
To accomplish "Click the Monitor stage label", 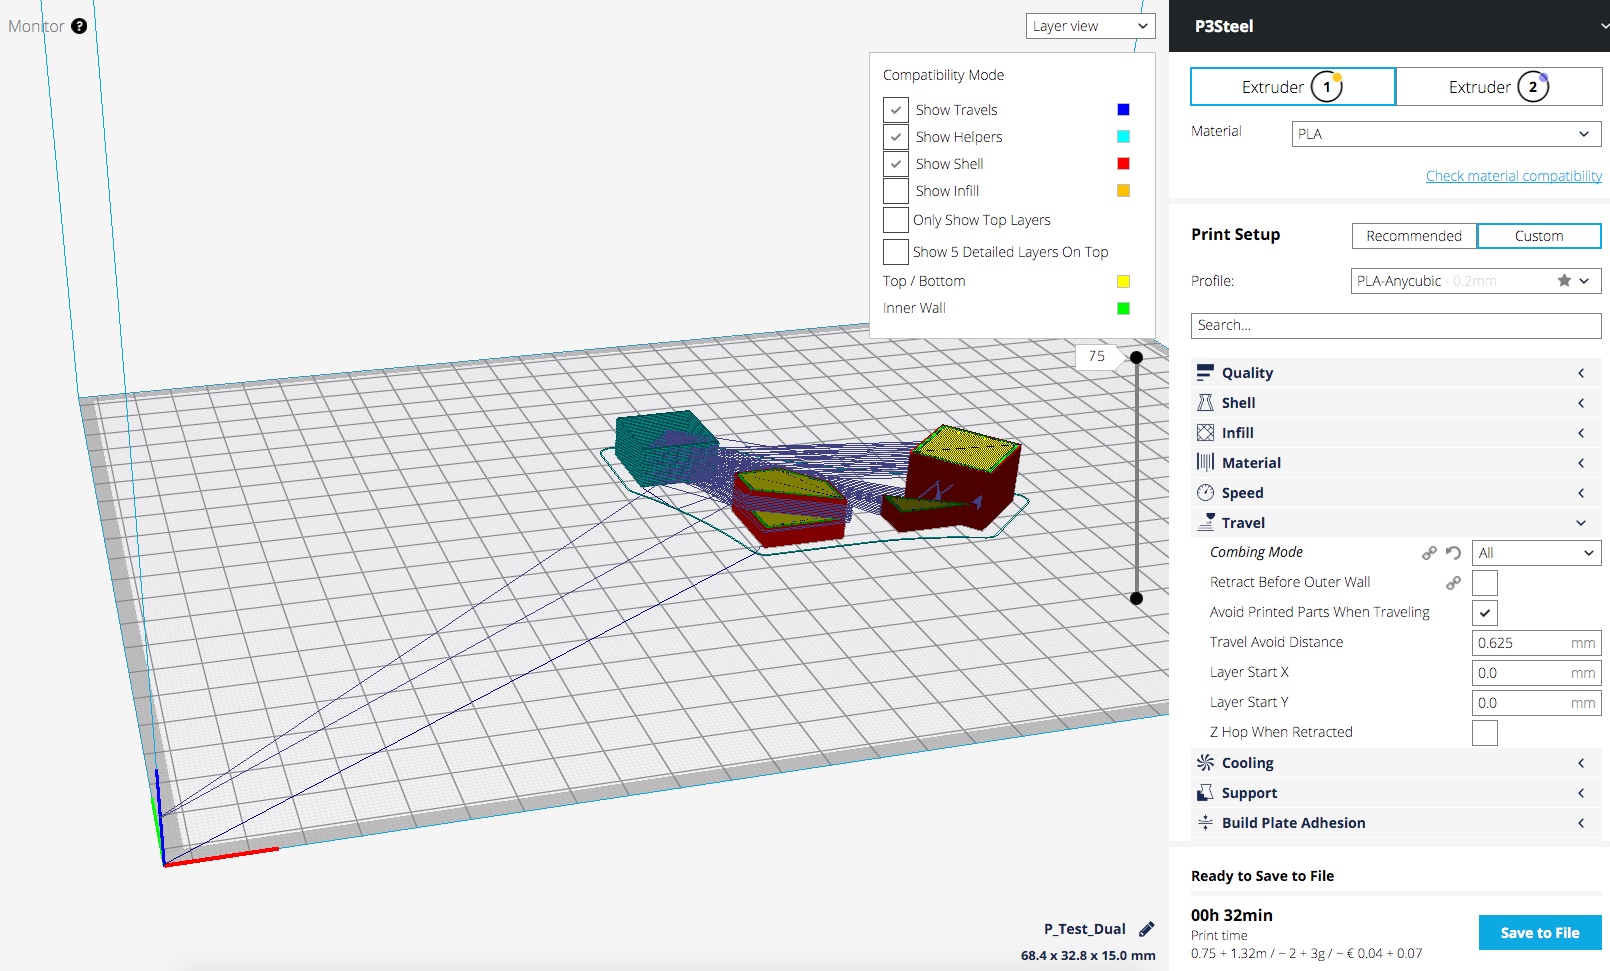I will click(36, 26).
